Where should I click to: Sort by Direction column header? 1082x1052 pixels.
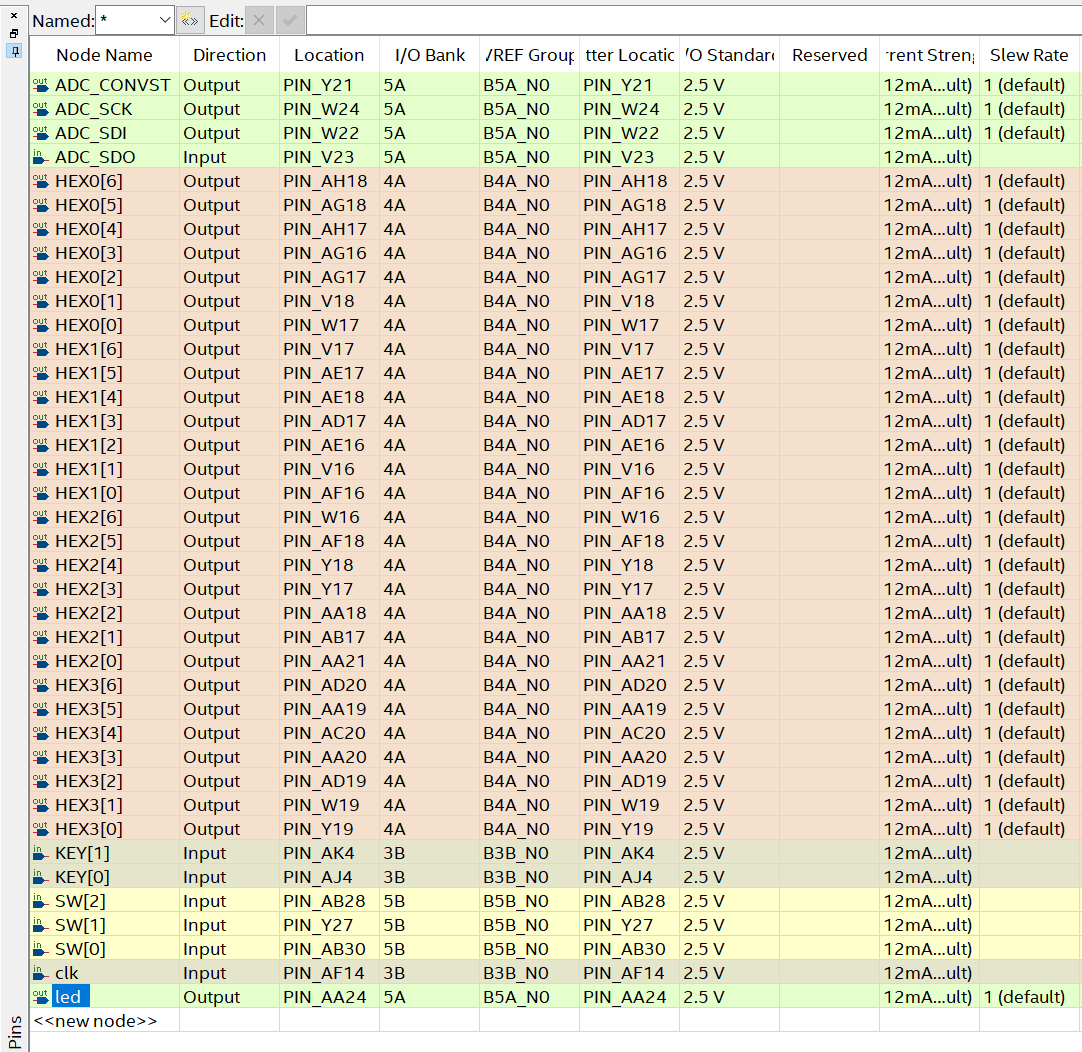click(230, 55)
